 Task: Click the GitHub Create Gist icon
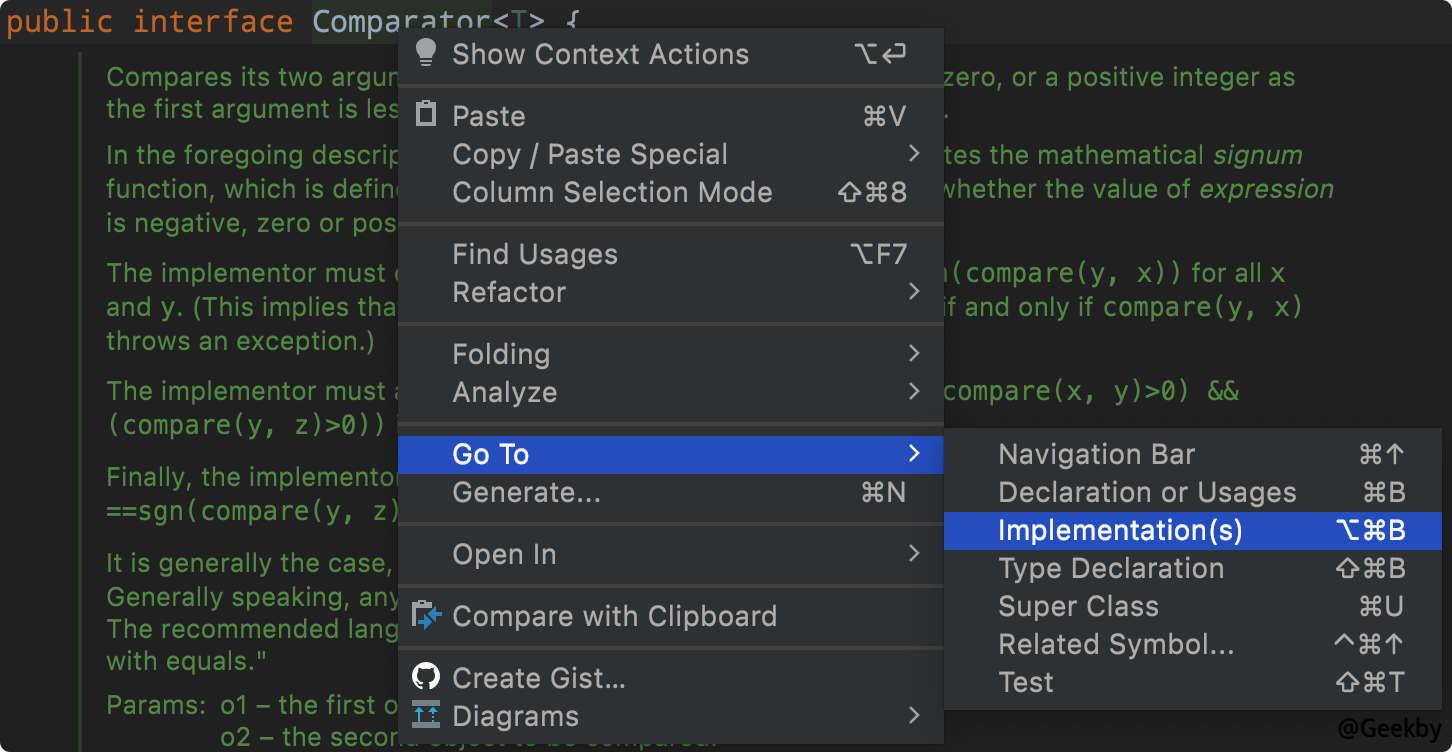tap(426, 677)
